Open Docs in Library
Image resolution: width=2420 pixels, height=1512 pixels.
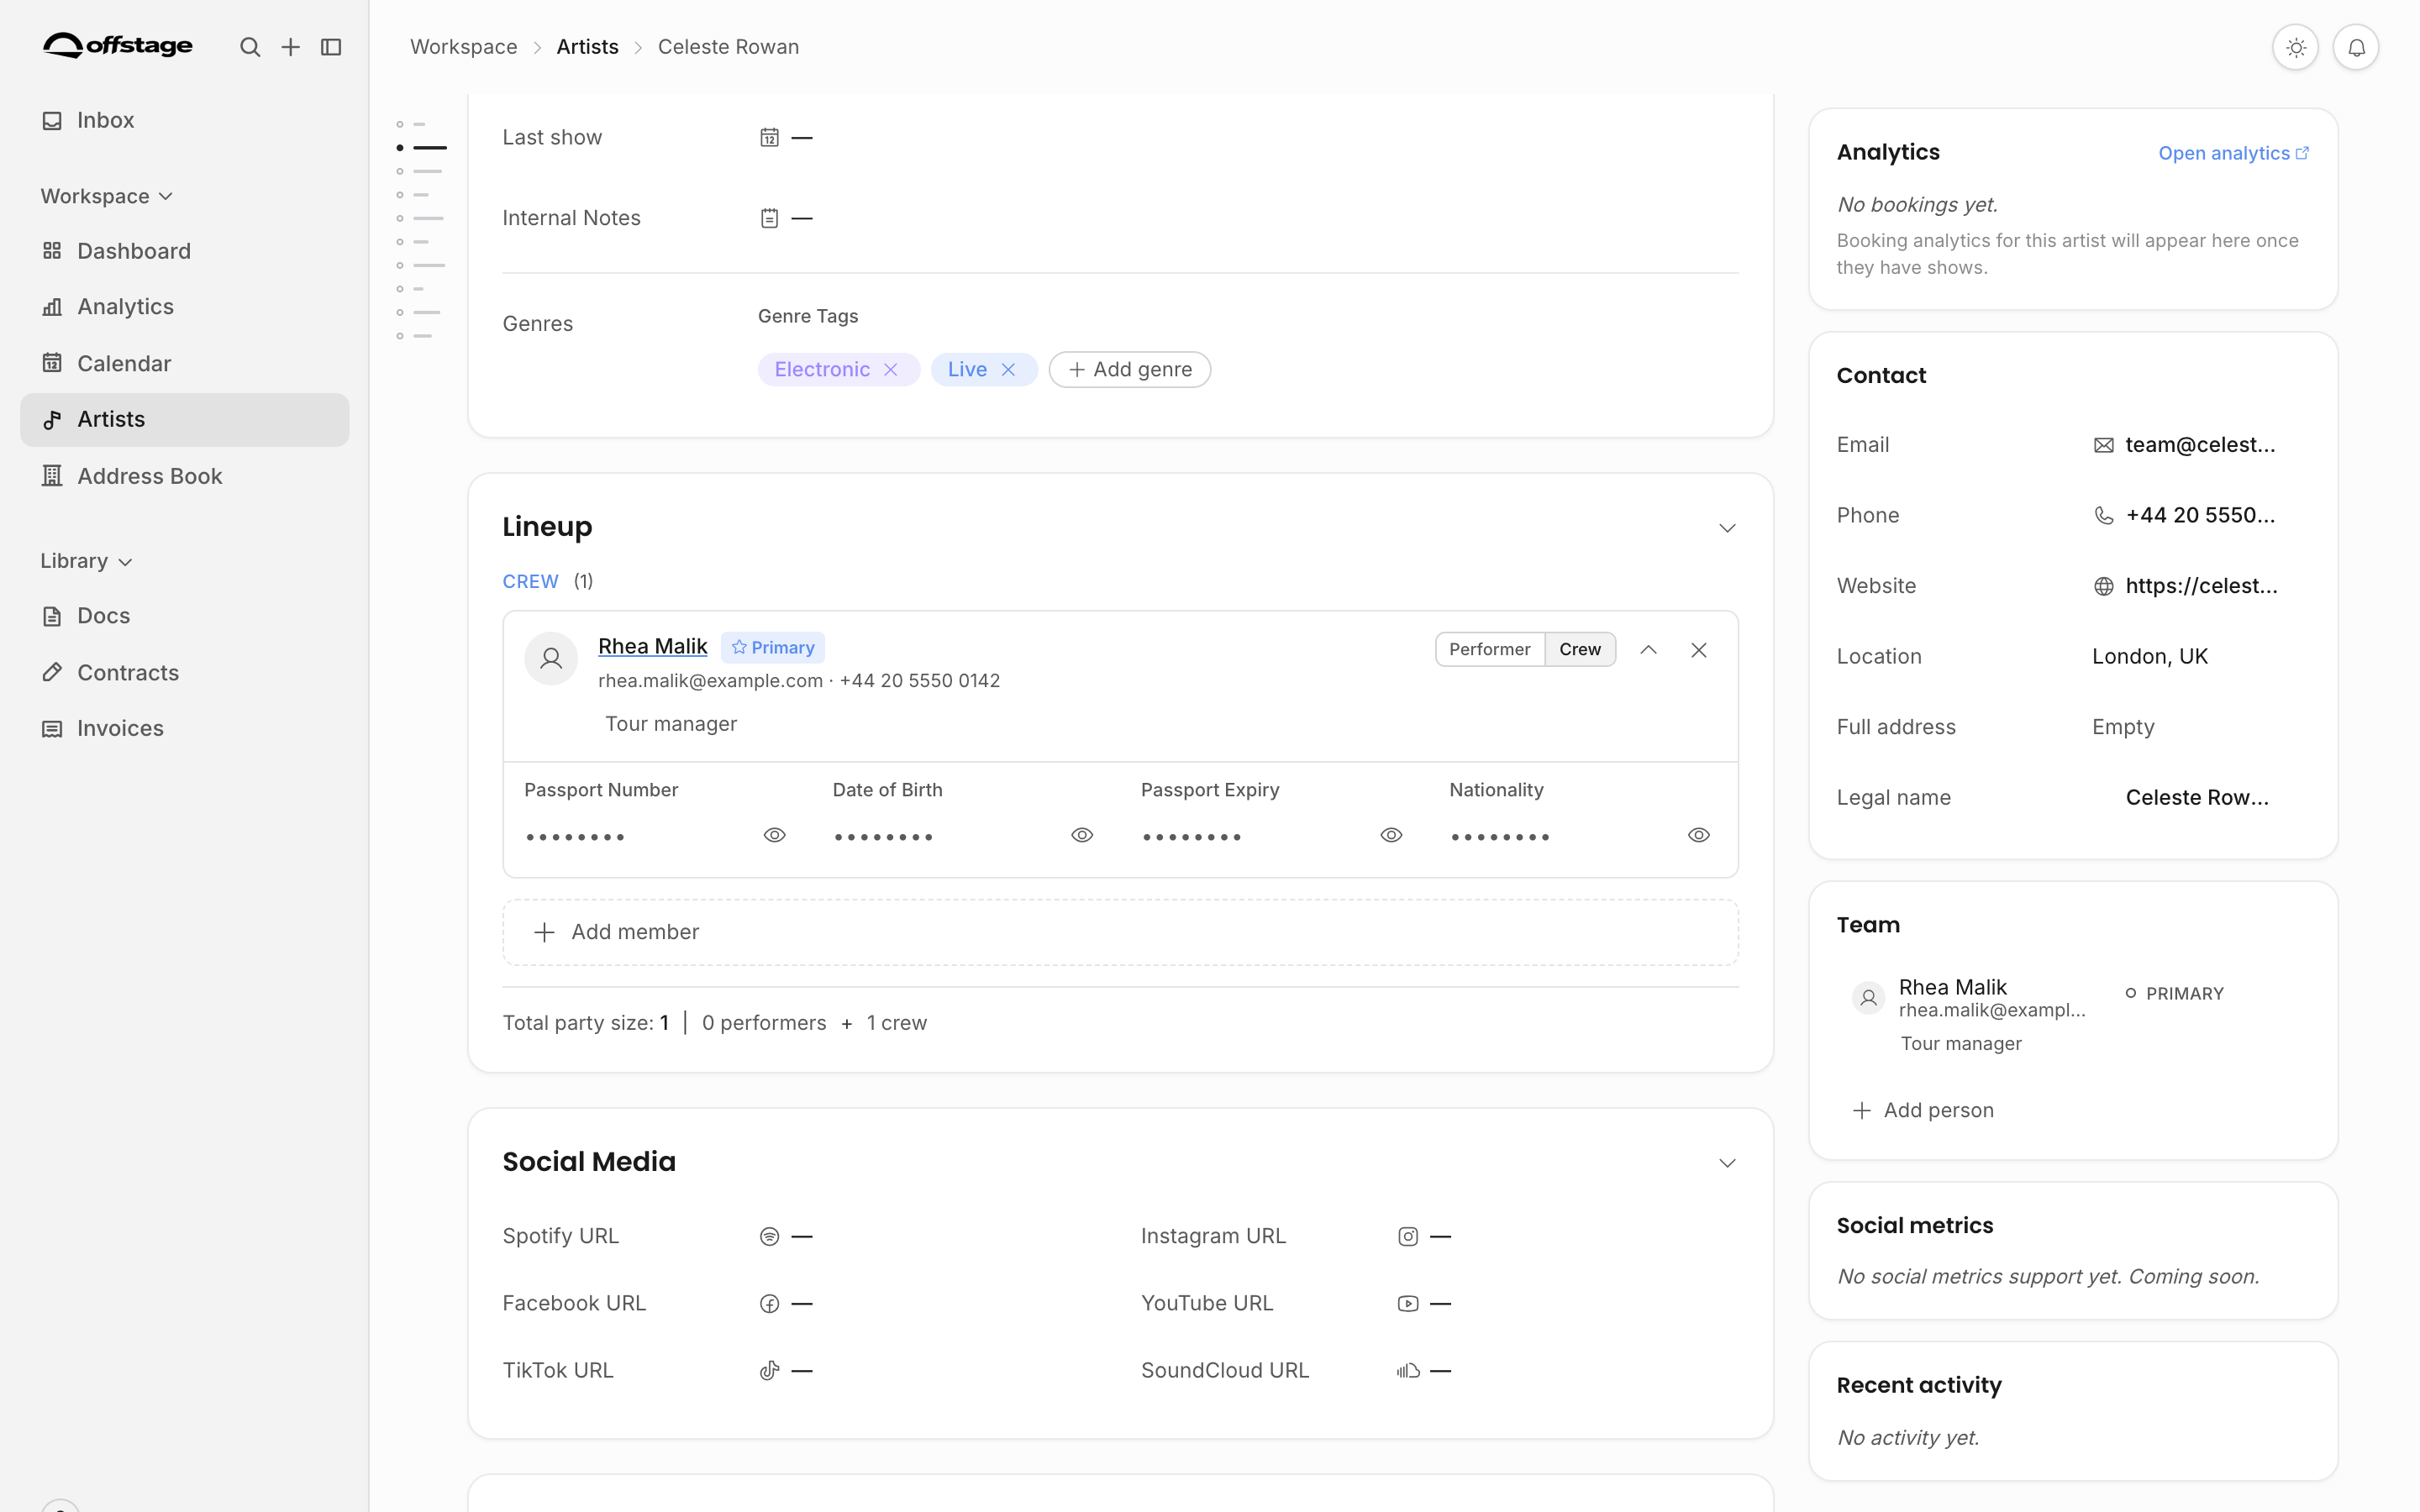(185, 616)
